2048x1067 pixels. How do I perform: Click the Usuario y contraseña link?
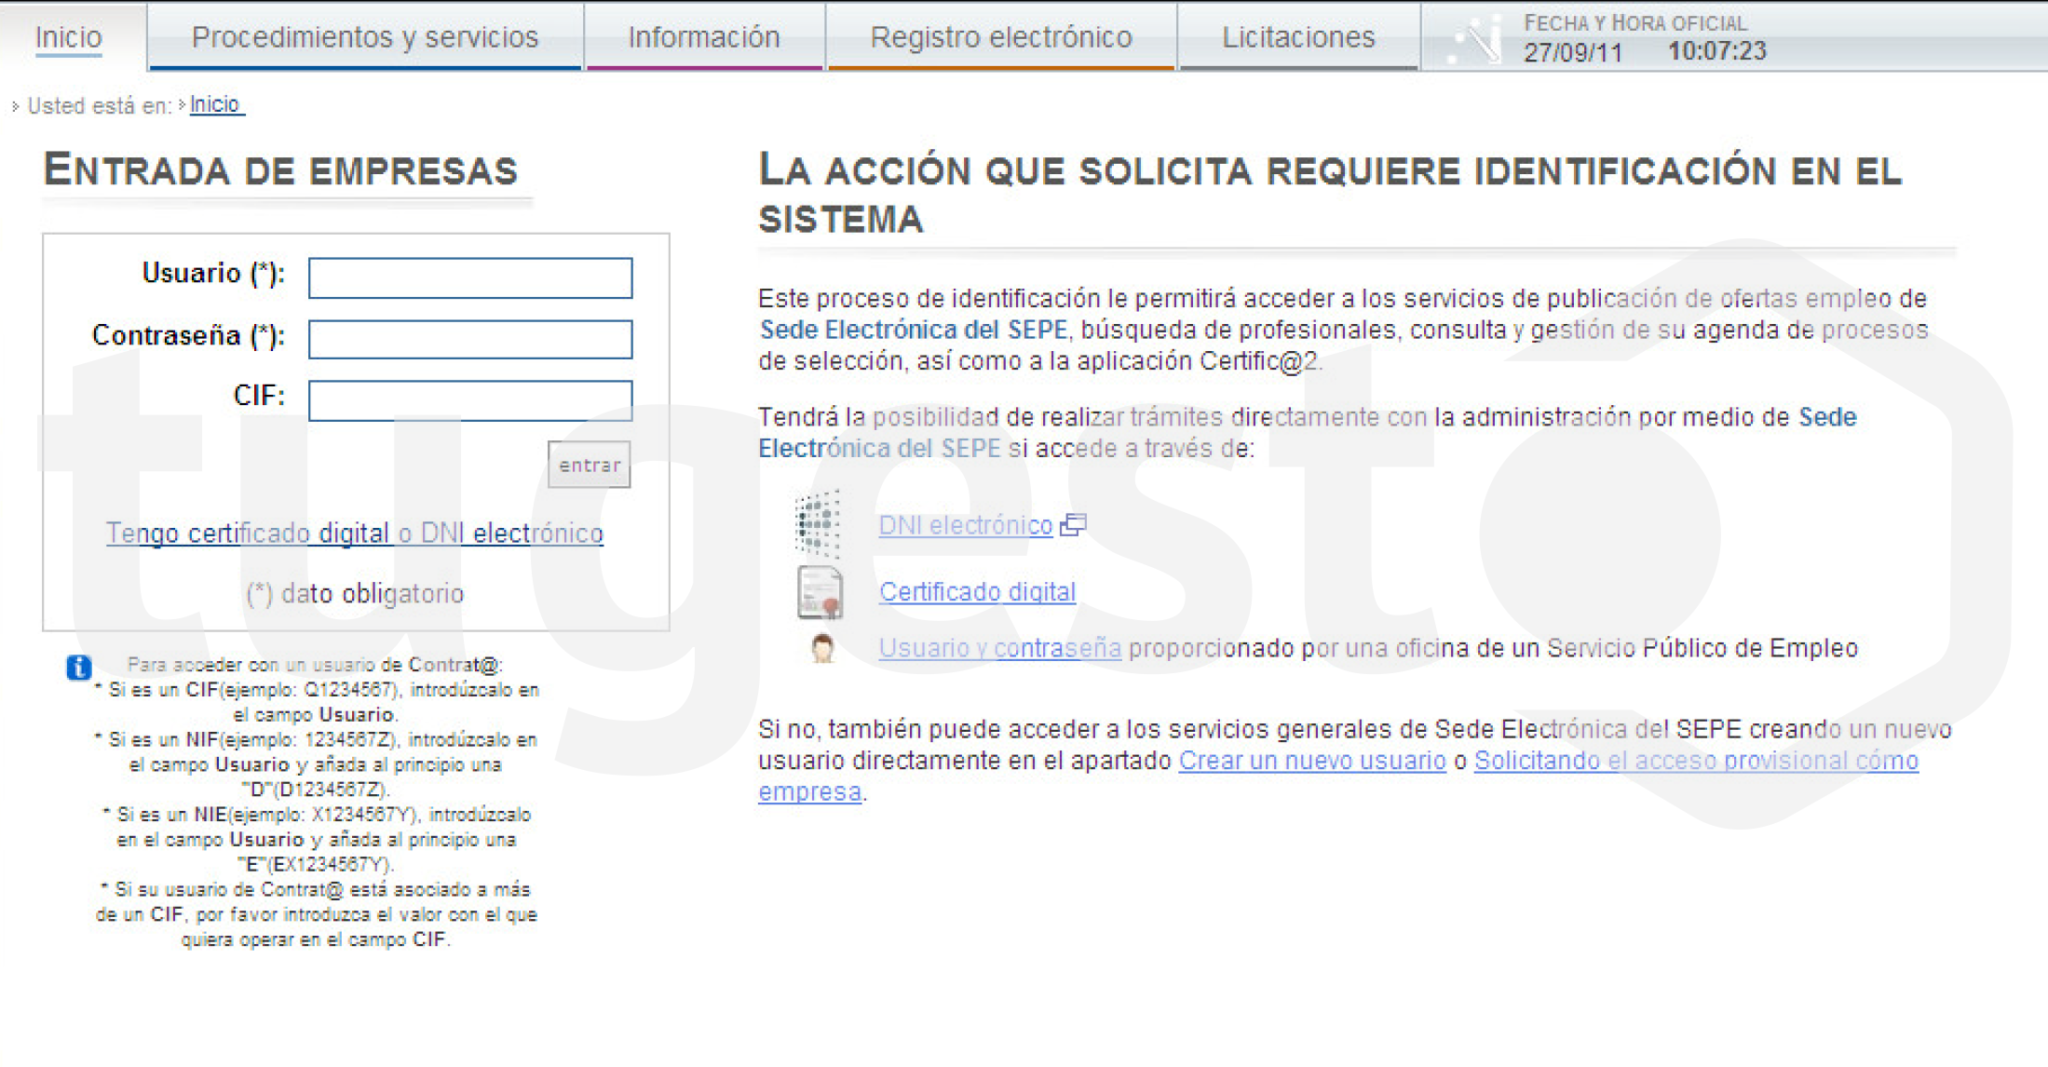click(999, 649)
